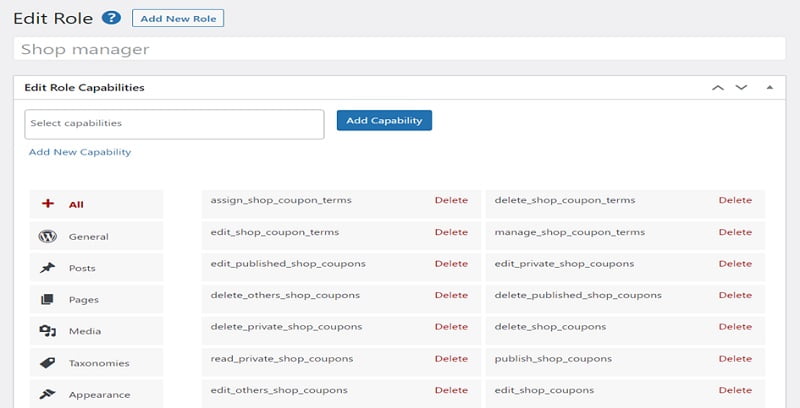Click the pages stack icon
This screenshot has height=408, width=800.
click(47, 299)
